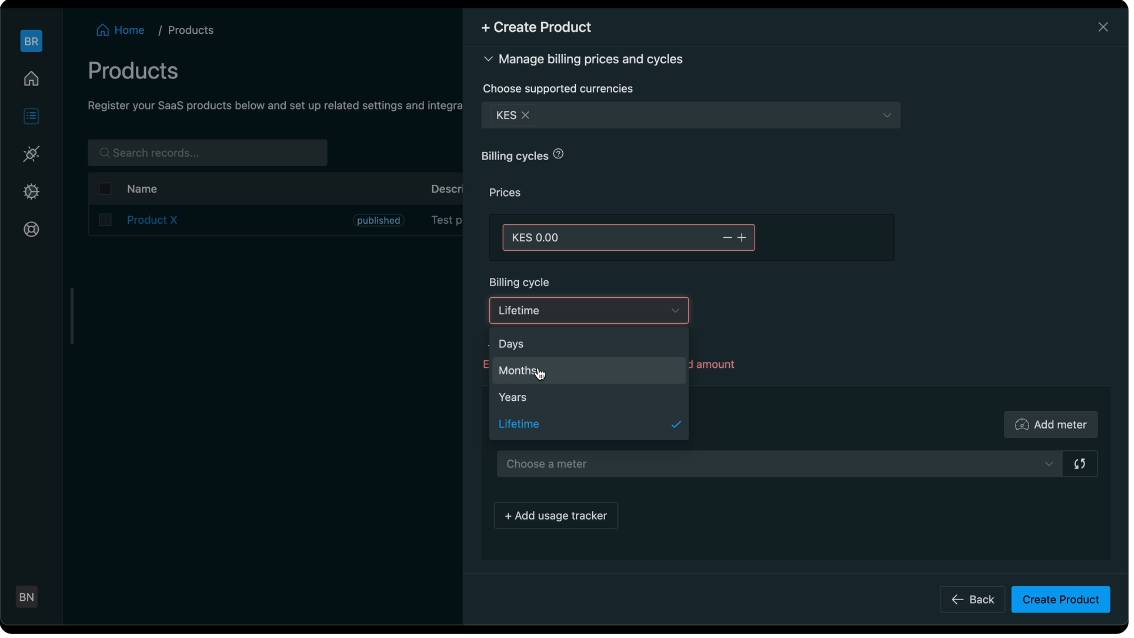Check the Product X row checkbox

coord(105,220)
